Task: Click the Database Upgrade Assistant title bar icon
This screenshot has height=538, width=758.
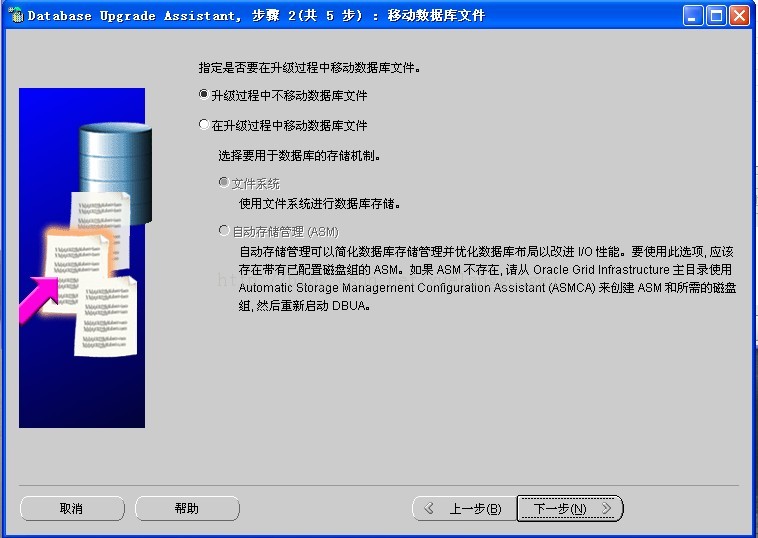Action: click(x=15, y=15)
